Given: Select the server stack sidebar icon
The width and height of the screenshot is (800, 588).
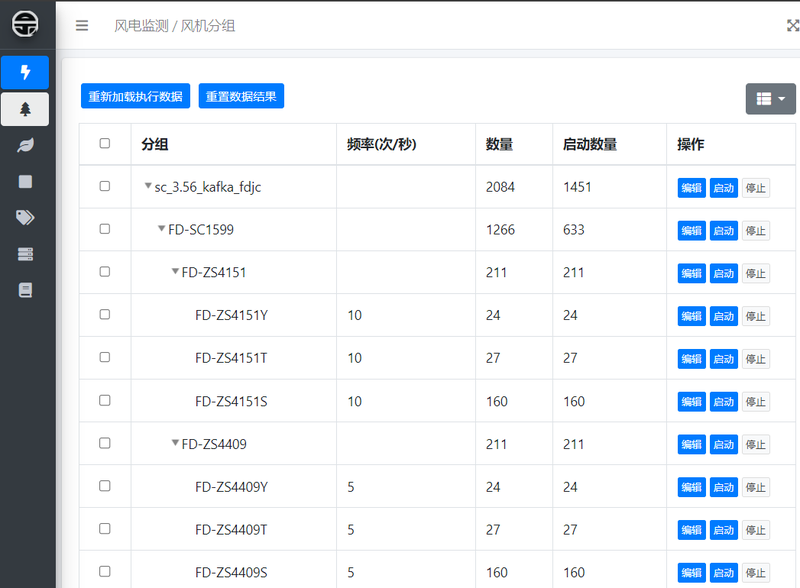Looking at the screenshot, I should (25, 254).
